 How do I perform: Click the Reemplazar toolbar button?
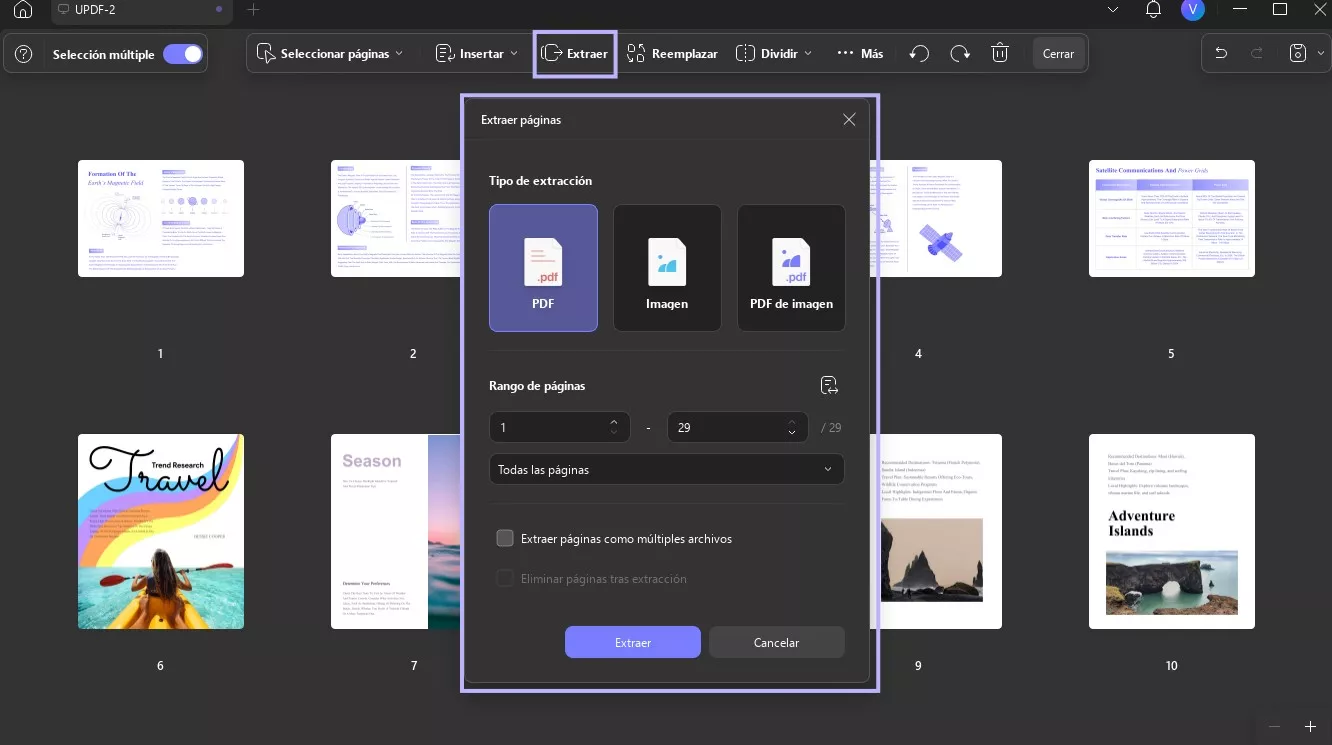click(672, 54)
